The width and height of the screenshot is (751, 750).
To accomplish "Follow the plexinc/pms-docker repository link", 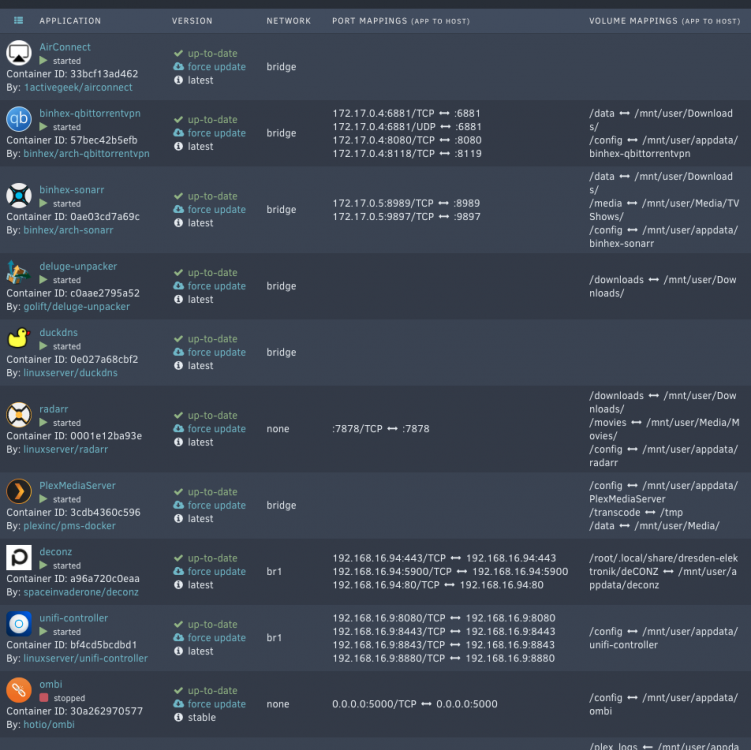I will coord(69,526).
